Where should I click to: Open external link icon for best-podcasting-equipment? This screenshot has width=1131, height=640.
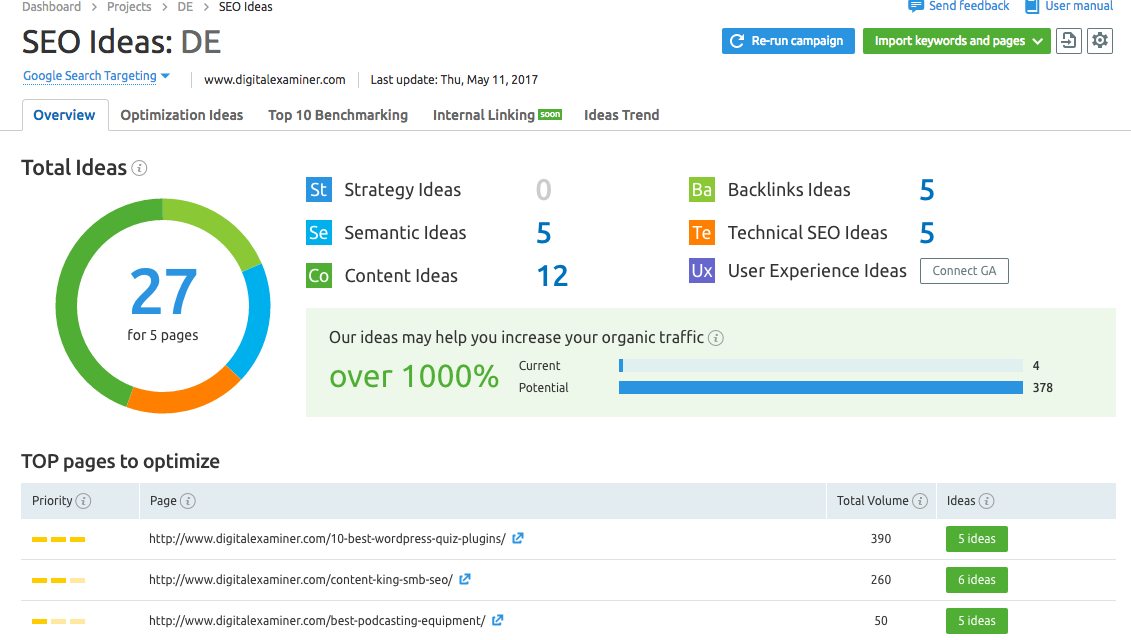pos(497,620)
